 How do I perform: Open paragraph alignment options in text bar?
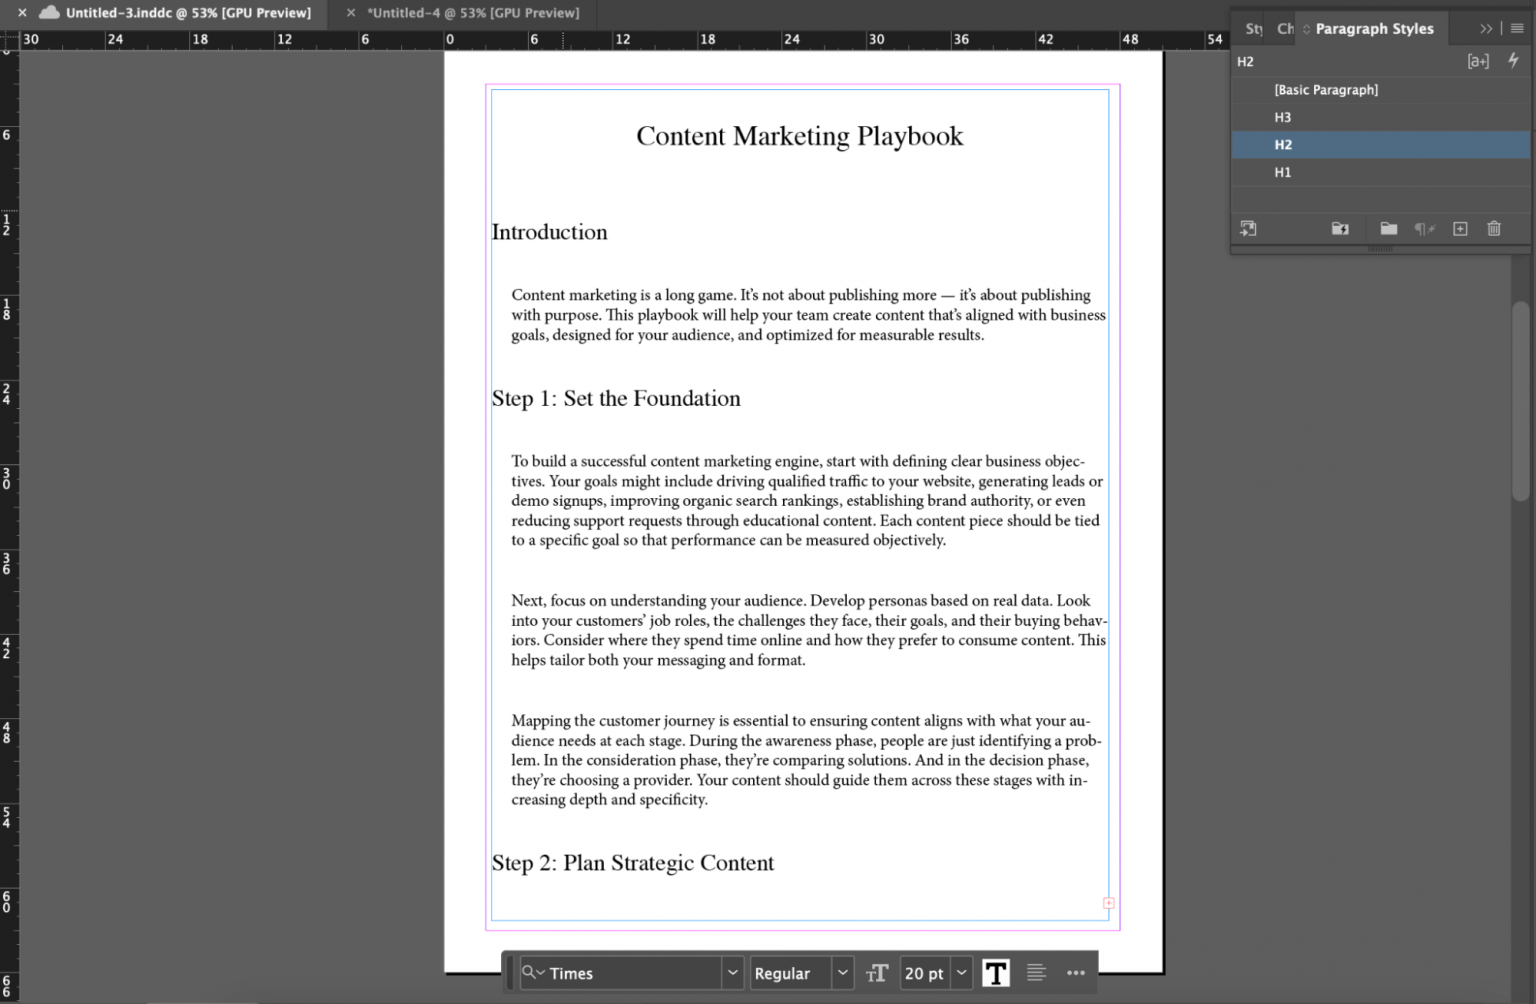[1036, 973]
